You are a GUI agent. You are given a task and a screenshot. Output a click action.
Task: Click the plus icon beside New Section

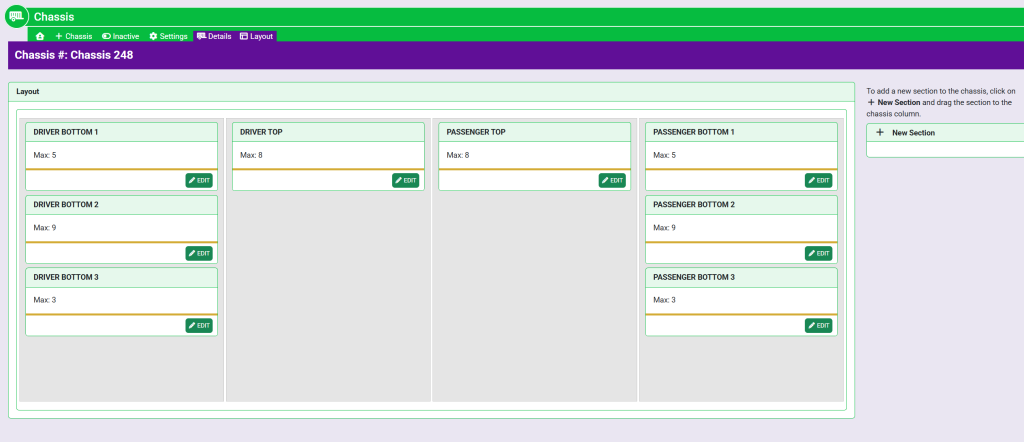pyautogui.click(x=880, y=132)
